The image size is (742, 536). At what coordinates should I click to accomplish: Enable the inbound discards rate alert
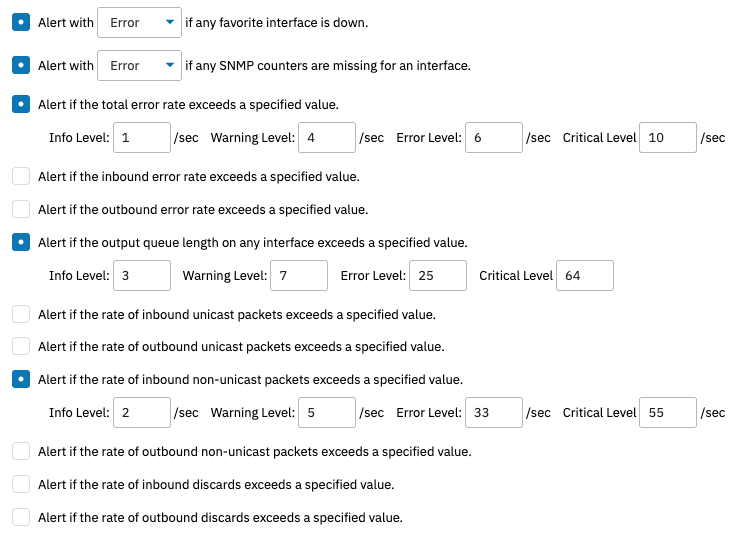(x=21, y=484)
